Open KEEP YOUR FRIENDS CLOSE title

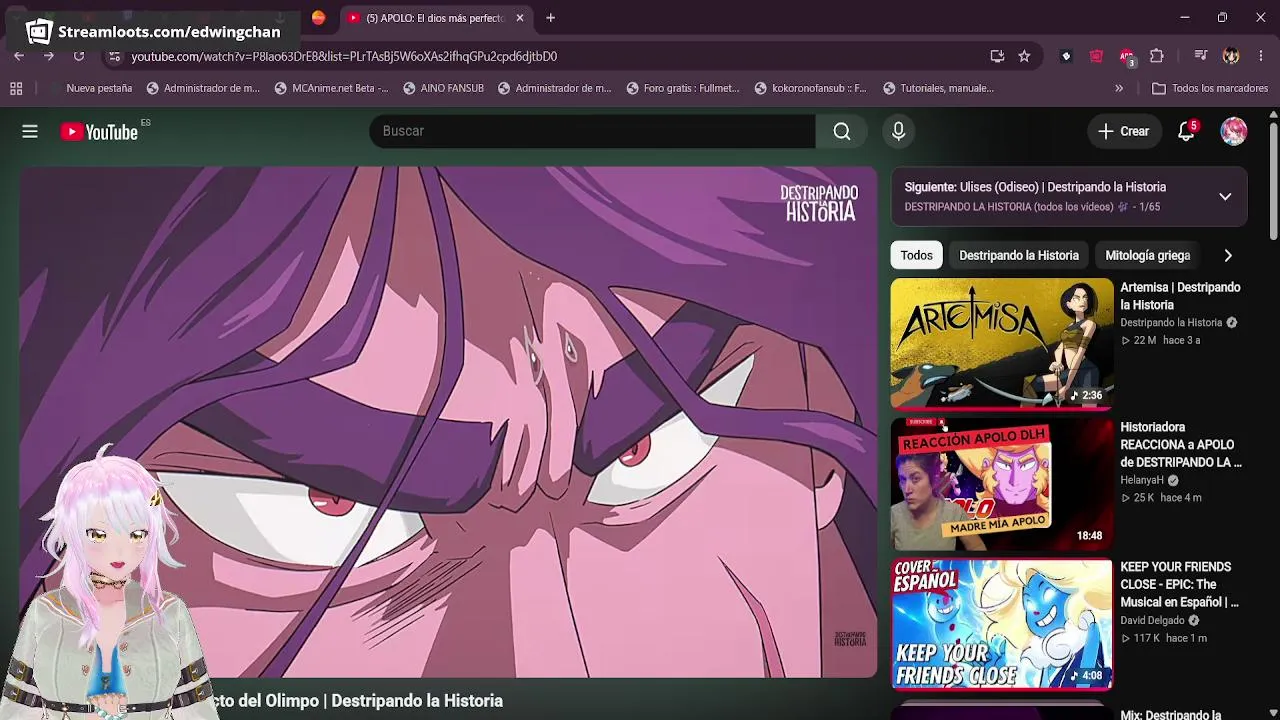pyautogui.click(x=1180, y=585)
